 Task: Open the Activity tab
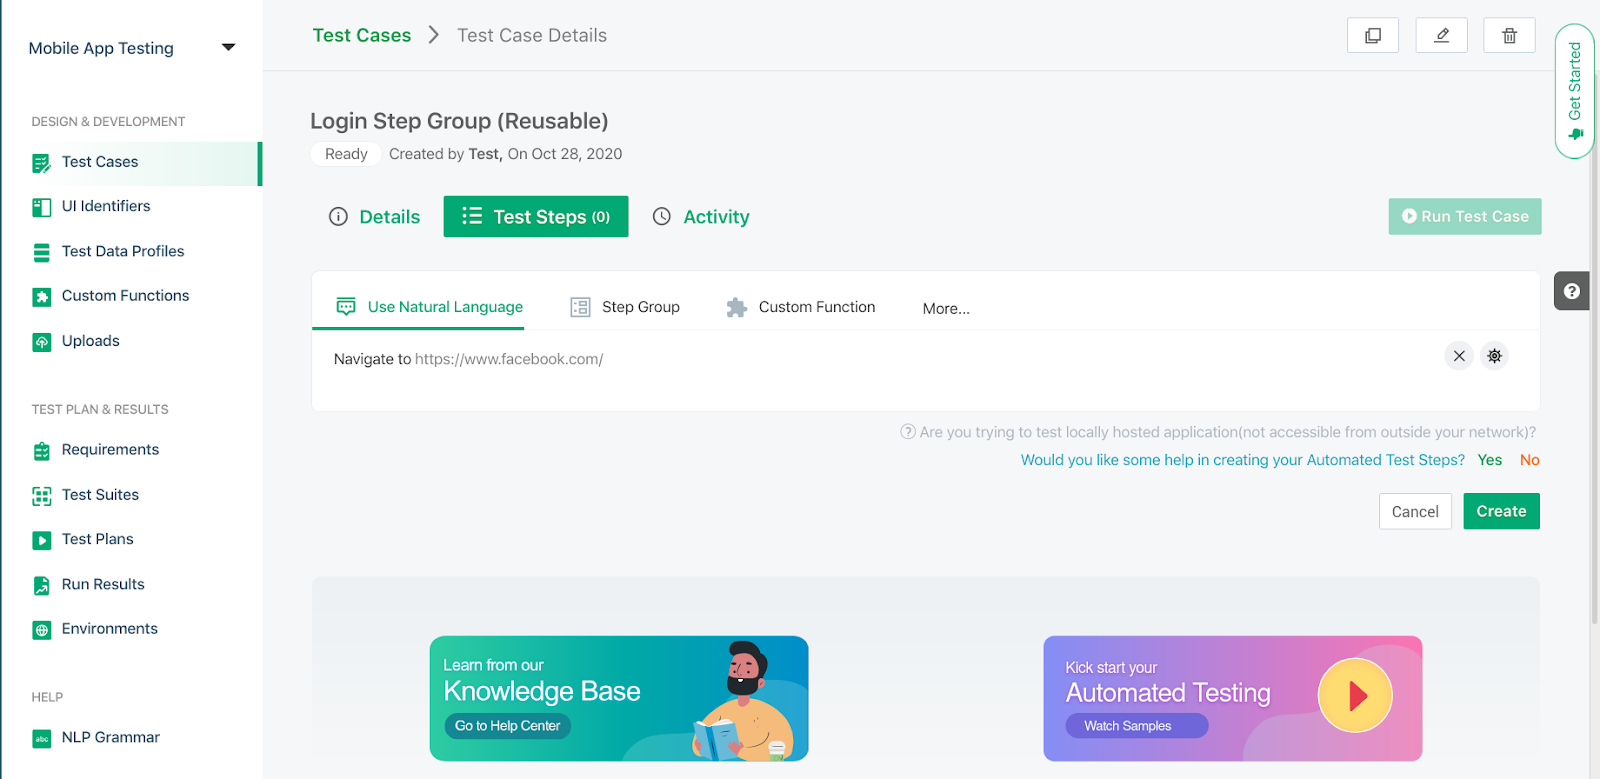tap(701, 217)
